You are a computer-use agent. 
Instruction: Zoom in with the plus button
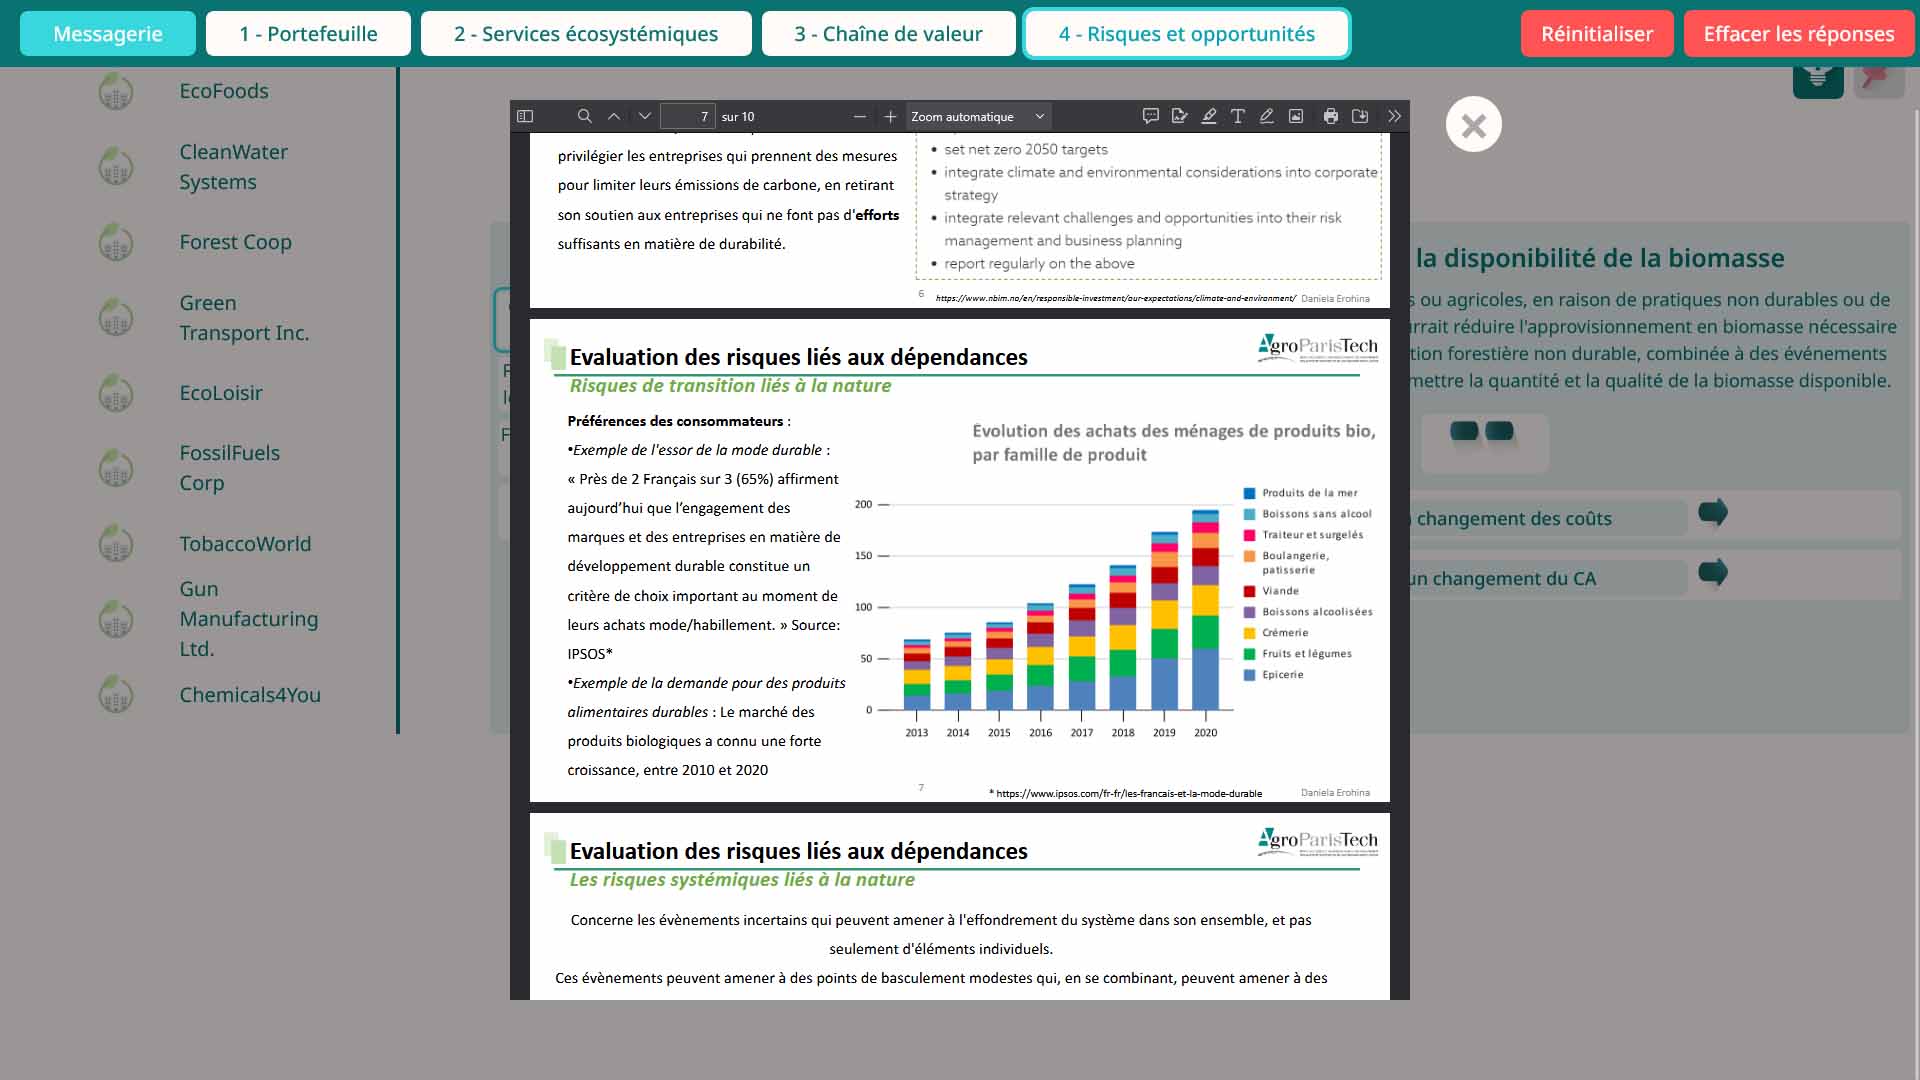890,117
